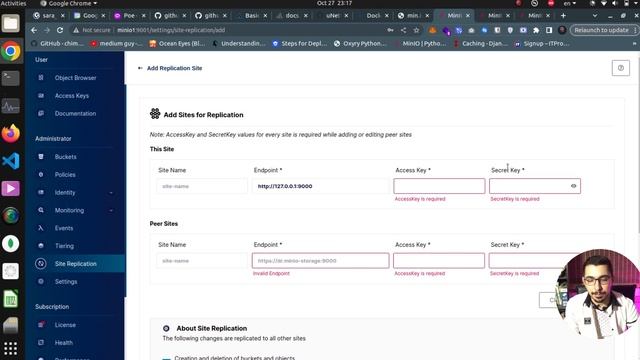640x360 pixels.
Task: Open Access Keys page
Action: point(71,96)
